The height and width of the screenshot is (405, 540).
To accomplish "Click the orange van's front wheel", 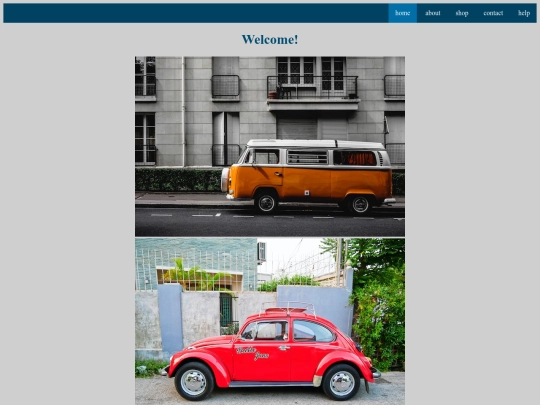I will tap(266, 202).
